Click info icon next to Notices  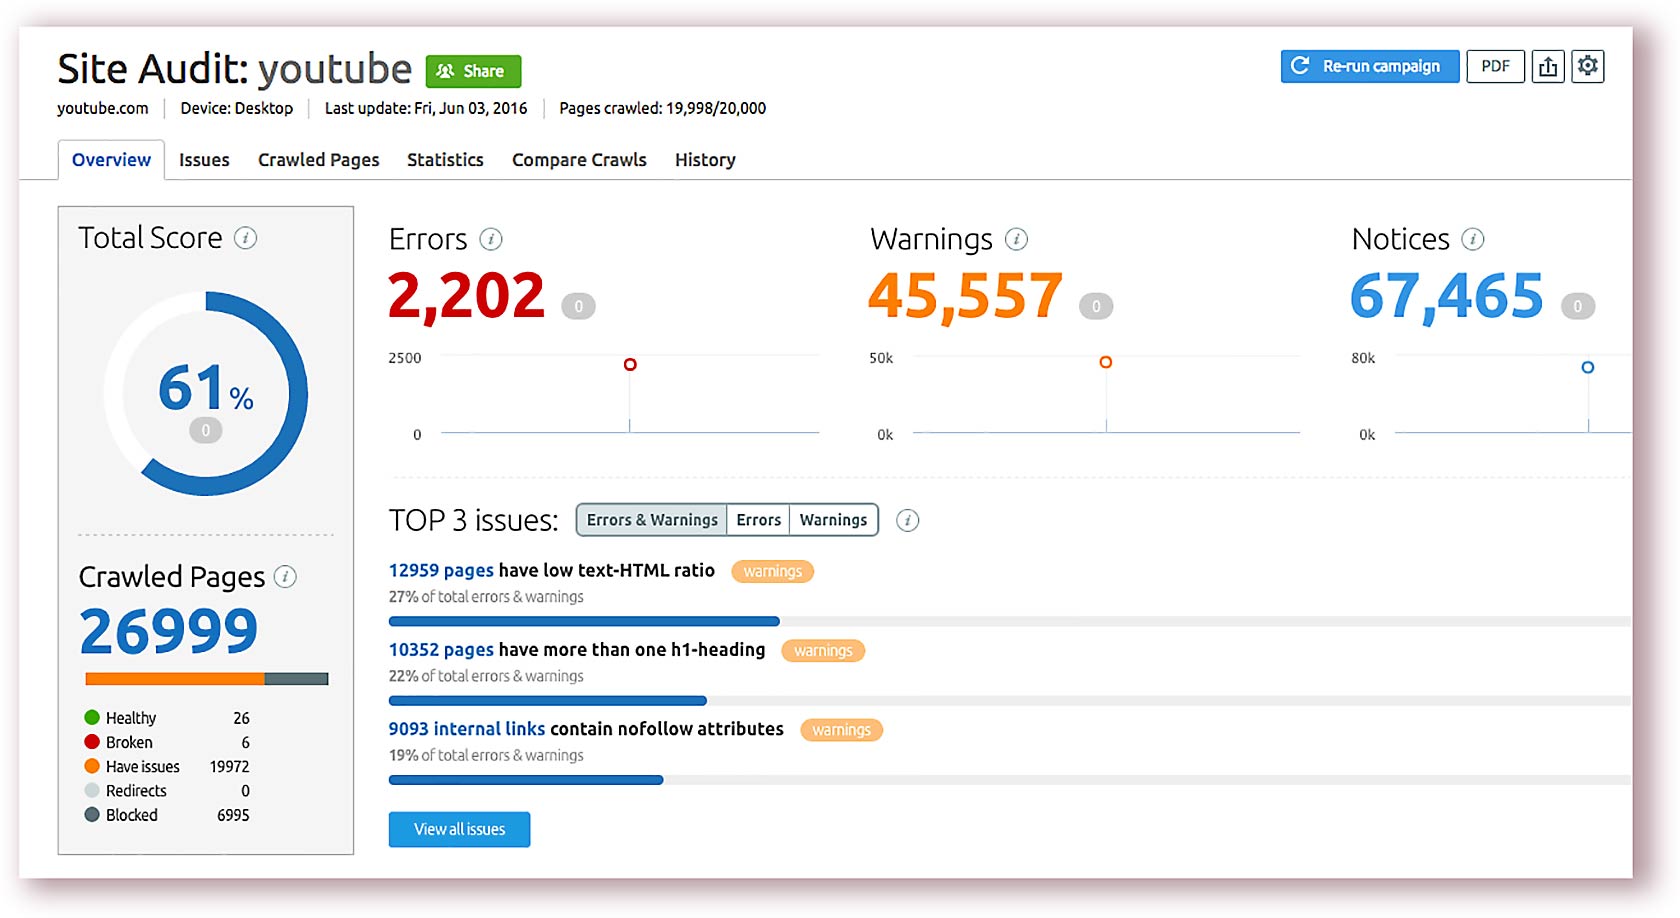click(1472, 239)
